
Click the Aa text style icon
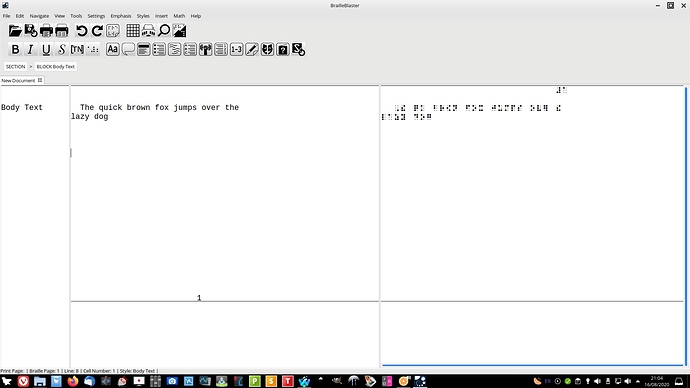113,49
